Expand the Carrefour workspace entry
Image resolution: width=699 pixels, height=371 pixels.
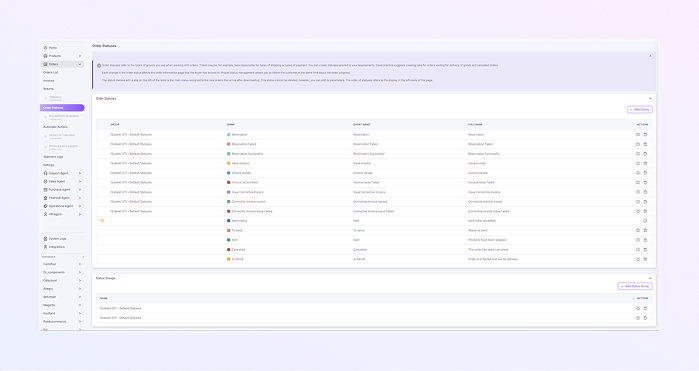coord(80,264)
